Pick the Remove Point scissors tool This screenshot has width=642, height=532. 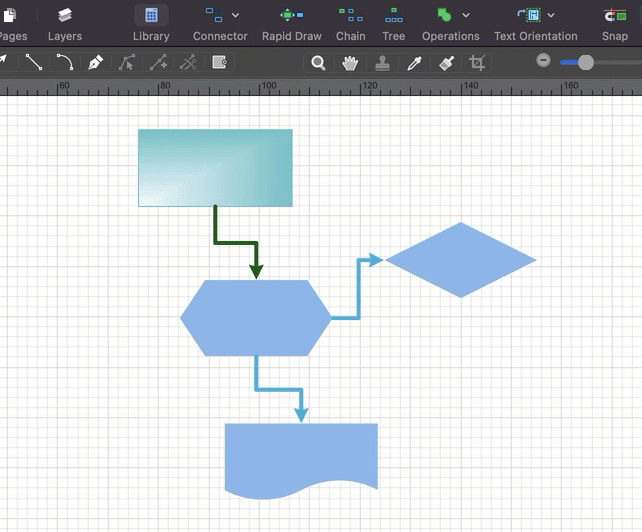[x=188, y=62]
